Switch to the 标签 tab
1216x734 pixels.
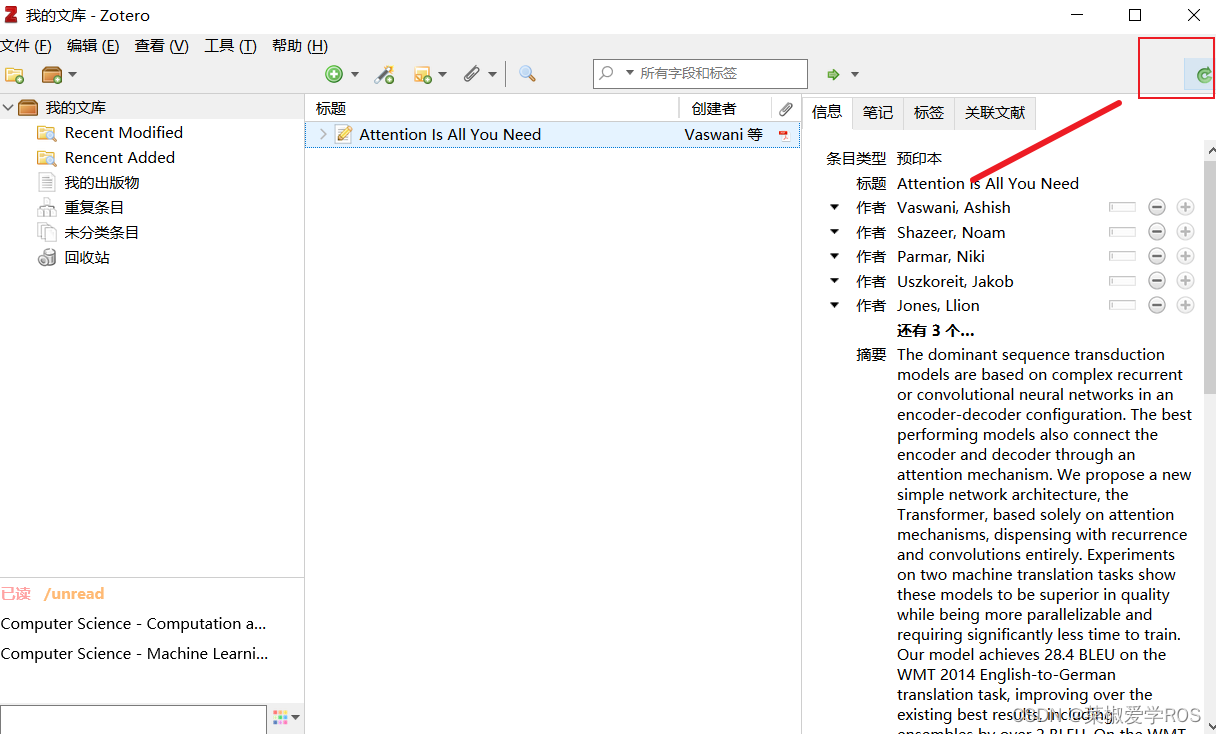point(929,112)
